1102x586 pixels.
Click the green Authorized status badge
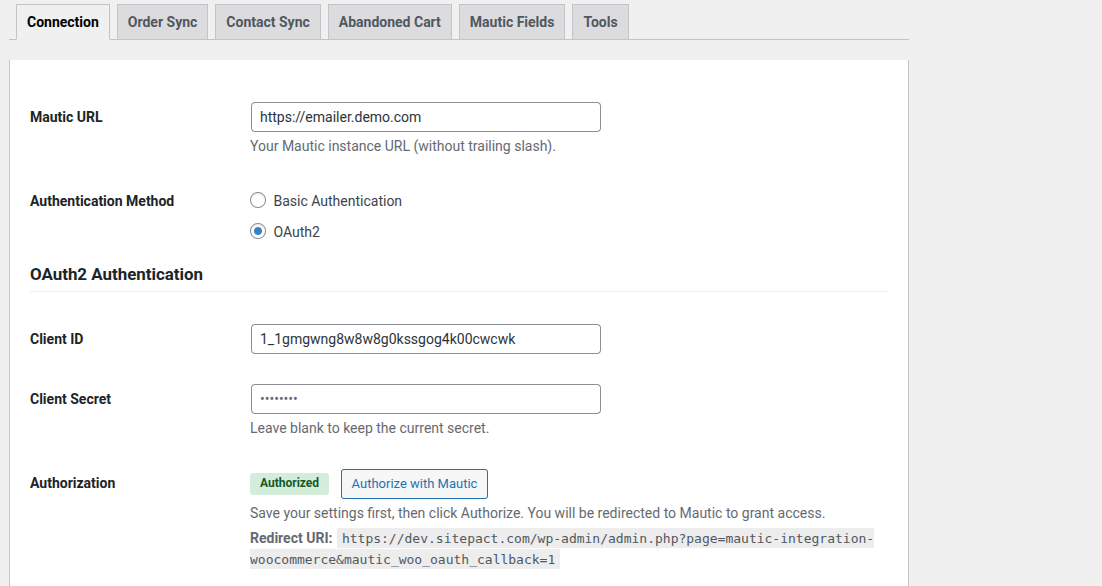point(289,483)
